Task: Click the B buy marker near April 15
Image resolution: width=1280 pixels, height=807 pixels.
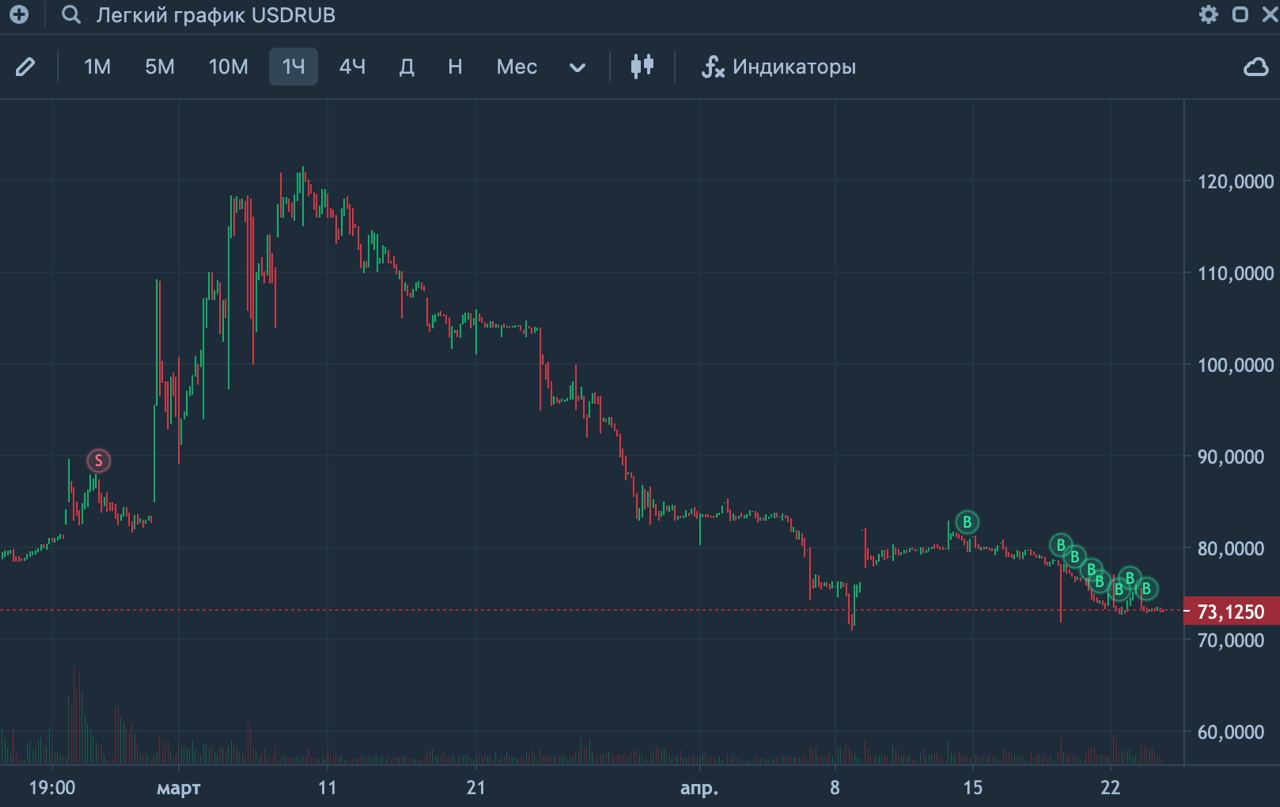Action: 967,521
